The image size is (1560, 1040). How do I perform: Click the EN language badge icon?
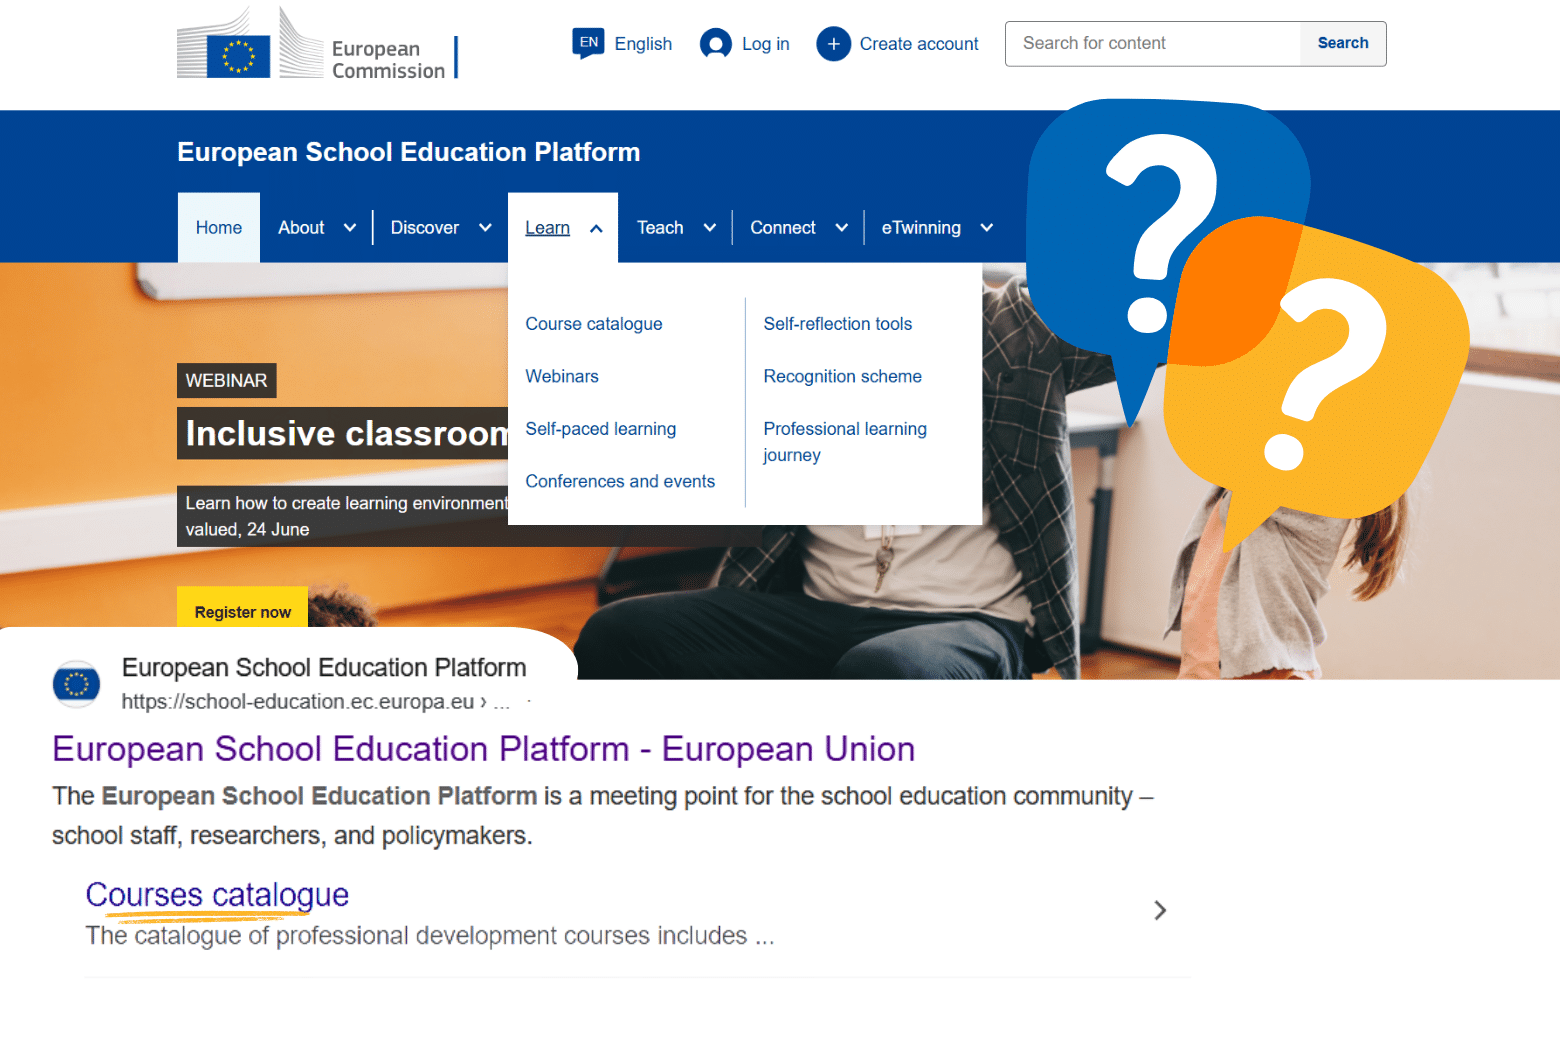(x=588, y=43)
